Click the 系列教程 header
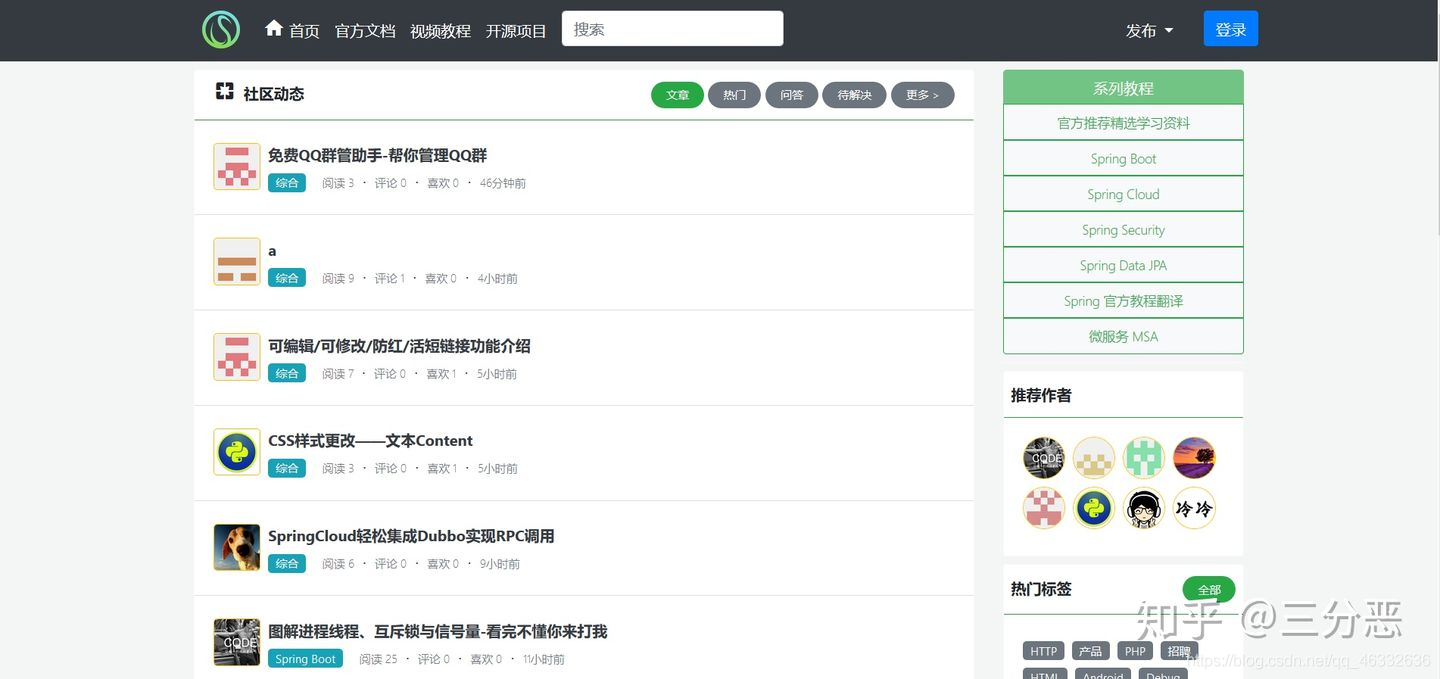The height and width of the screenshot is (679, 1440). (x=1123, y=88)
